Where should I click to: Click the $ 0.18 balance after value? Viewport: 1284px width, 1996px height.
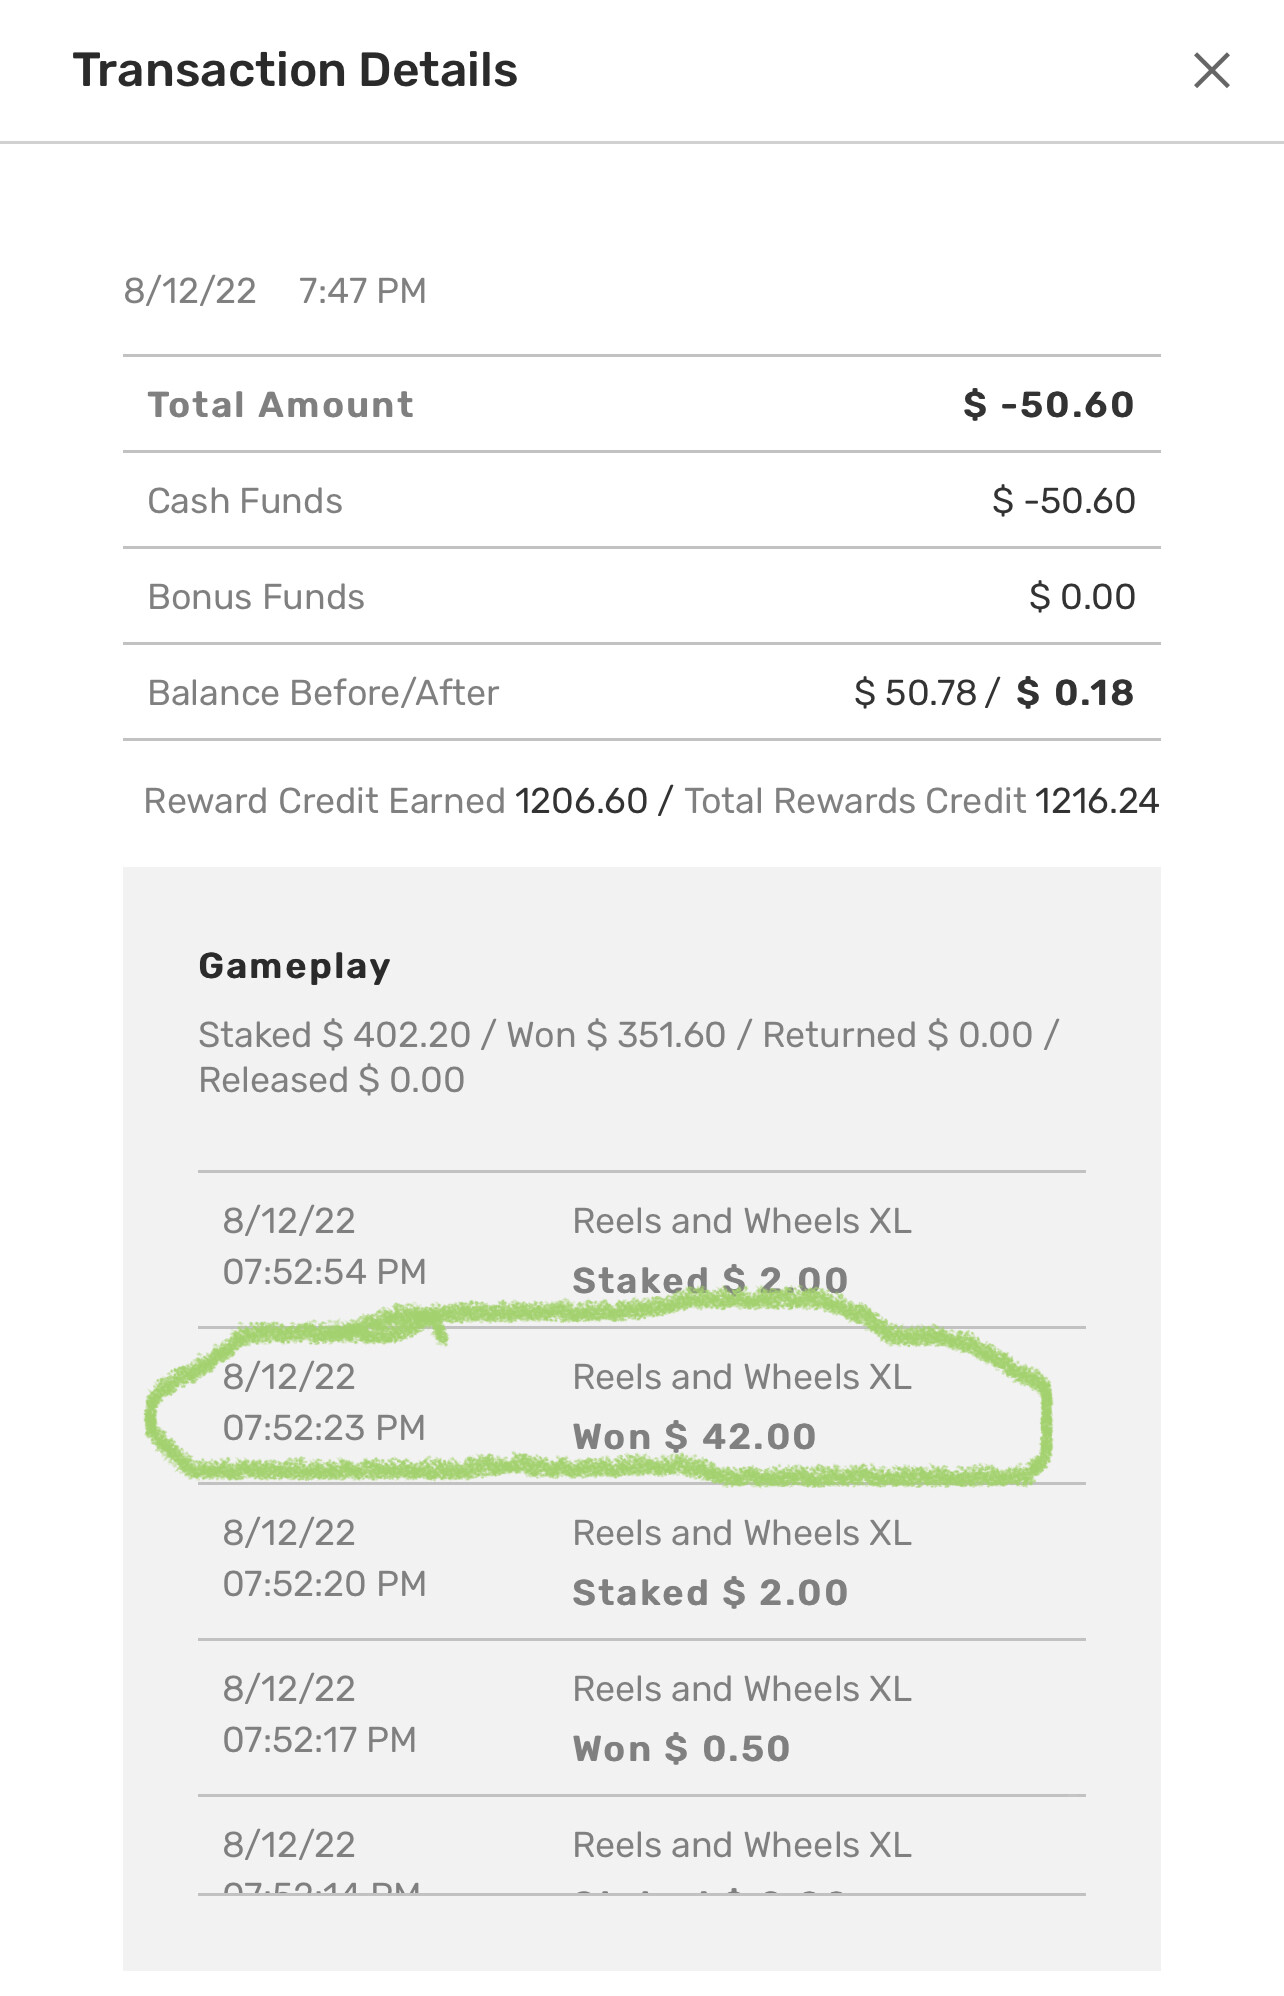(1075, 693)
